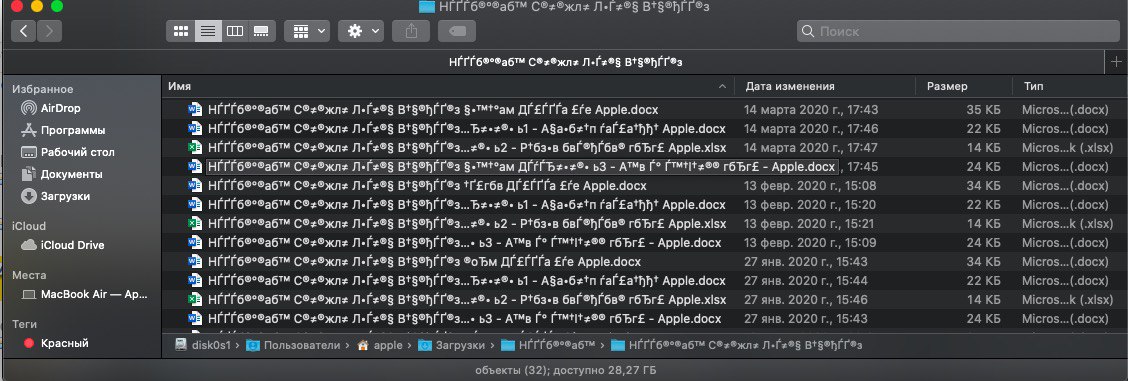Click the date cell 27 янв. 2020 г., 15:46
Viewport: 1128px width, 381px height.
point(806,299)
